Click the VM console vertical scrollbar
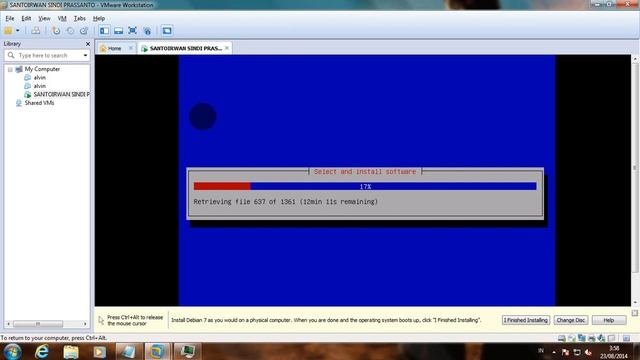This screenshot has width=640, height=360. (635, 167)
